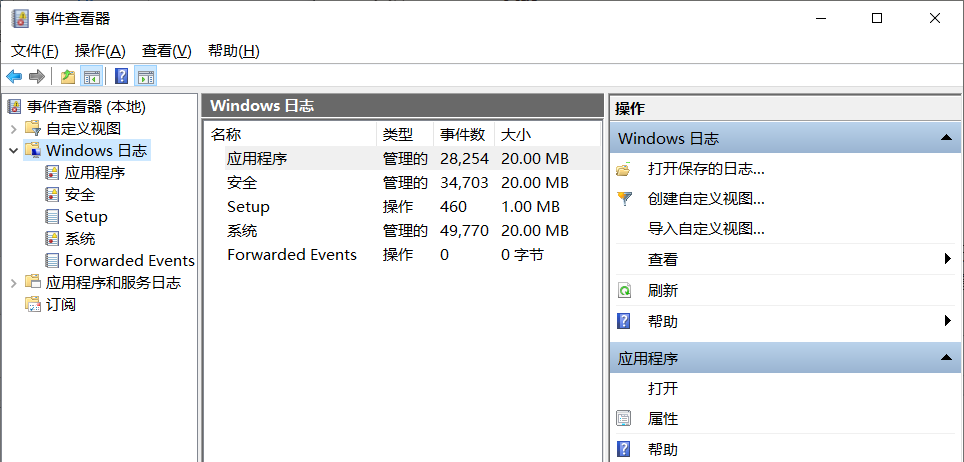Click the 应用程序和服务日志 folder icon
This screenshot has height=462, width=964.
coord(33,282)
